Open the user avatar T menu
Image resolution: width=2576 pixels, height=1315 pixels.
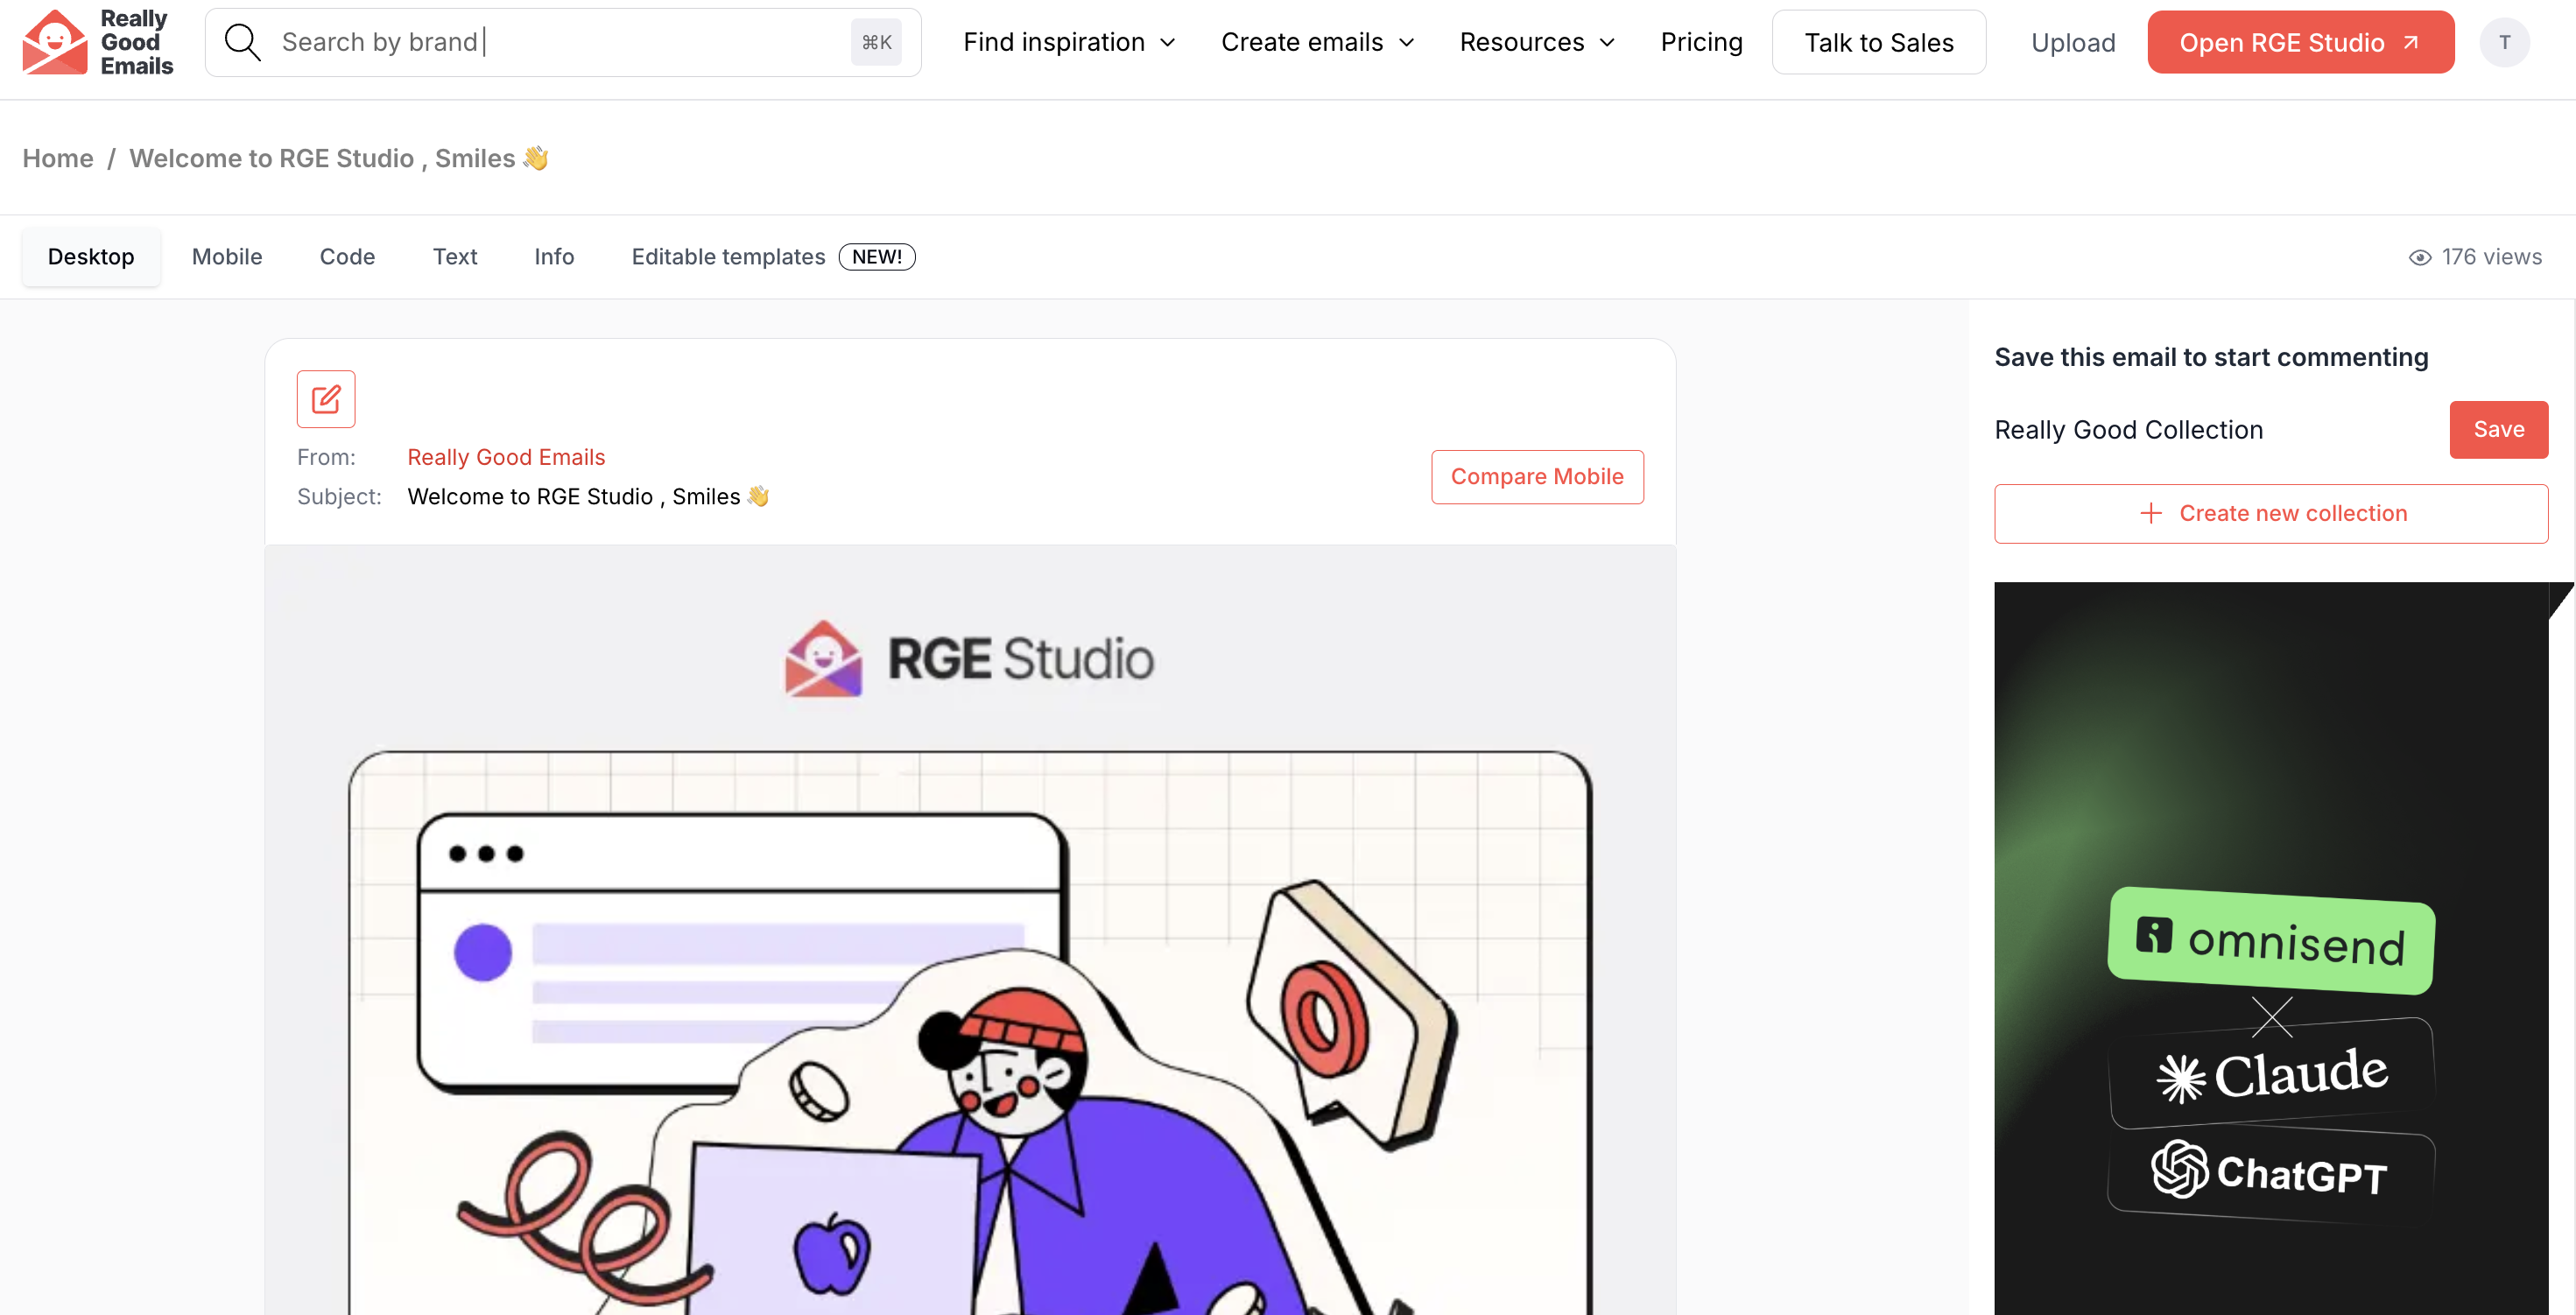[x=2504, y=42]
